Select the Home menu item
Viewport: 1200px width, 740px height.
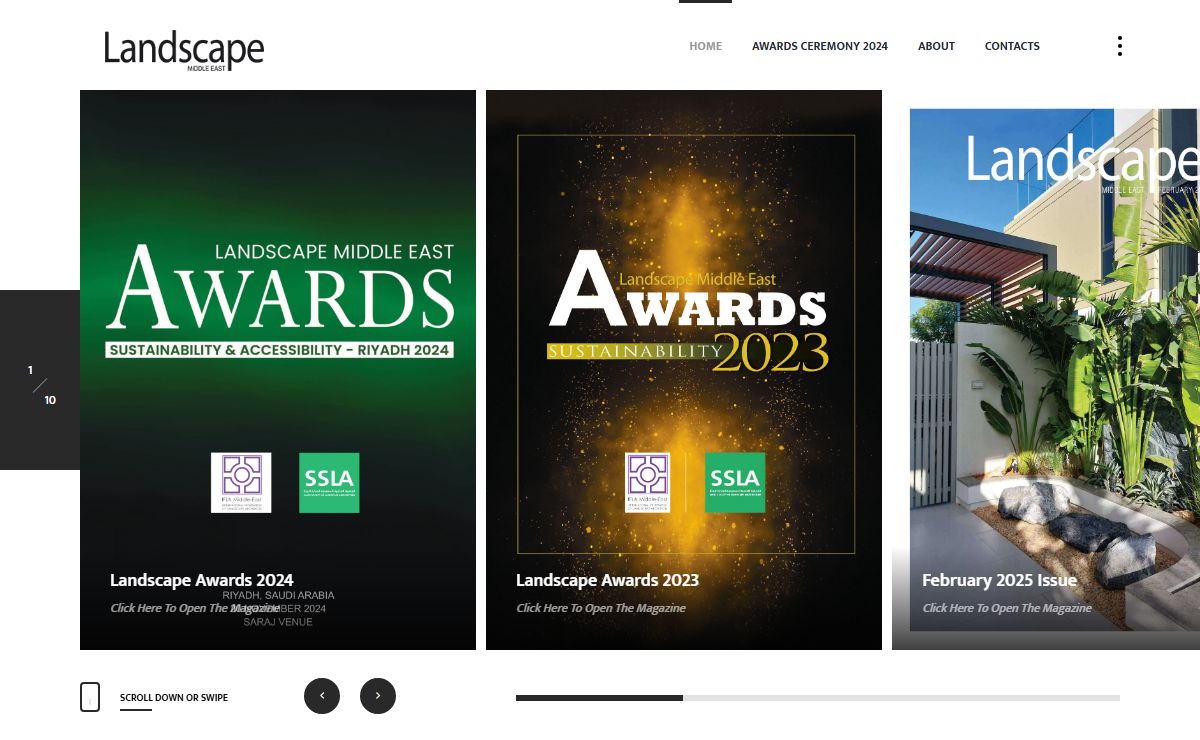click(x=705, y=46)
